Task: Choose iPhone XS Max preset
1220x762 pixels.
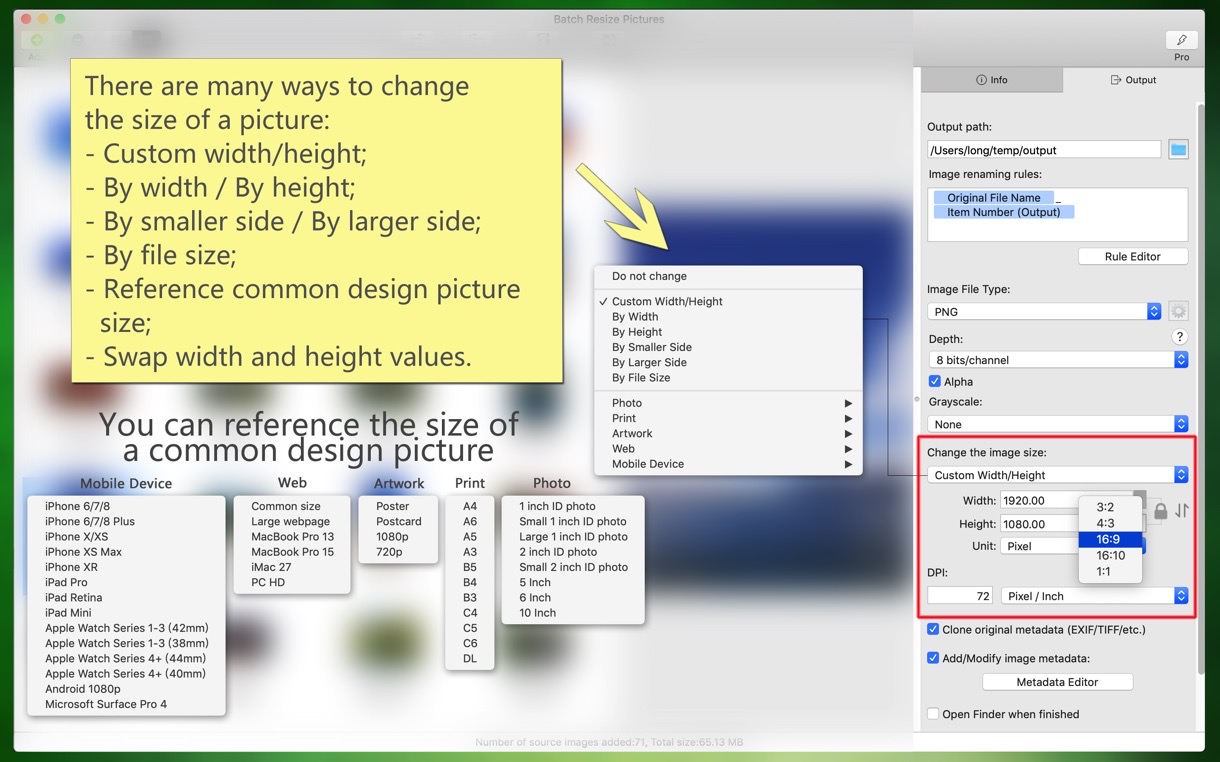Action: [84, 552]
